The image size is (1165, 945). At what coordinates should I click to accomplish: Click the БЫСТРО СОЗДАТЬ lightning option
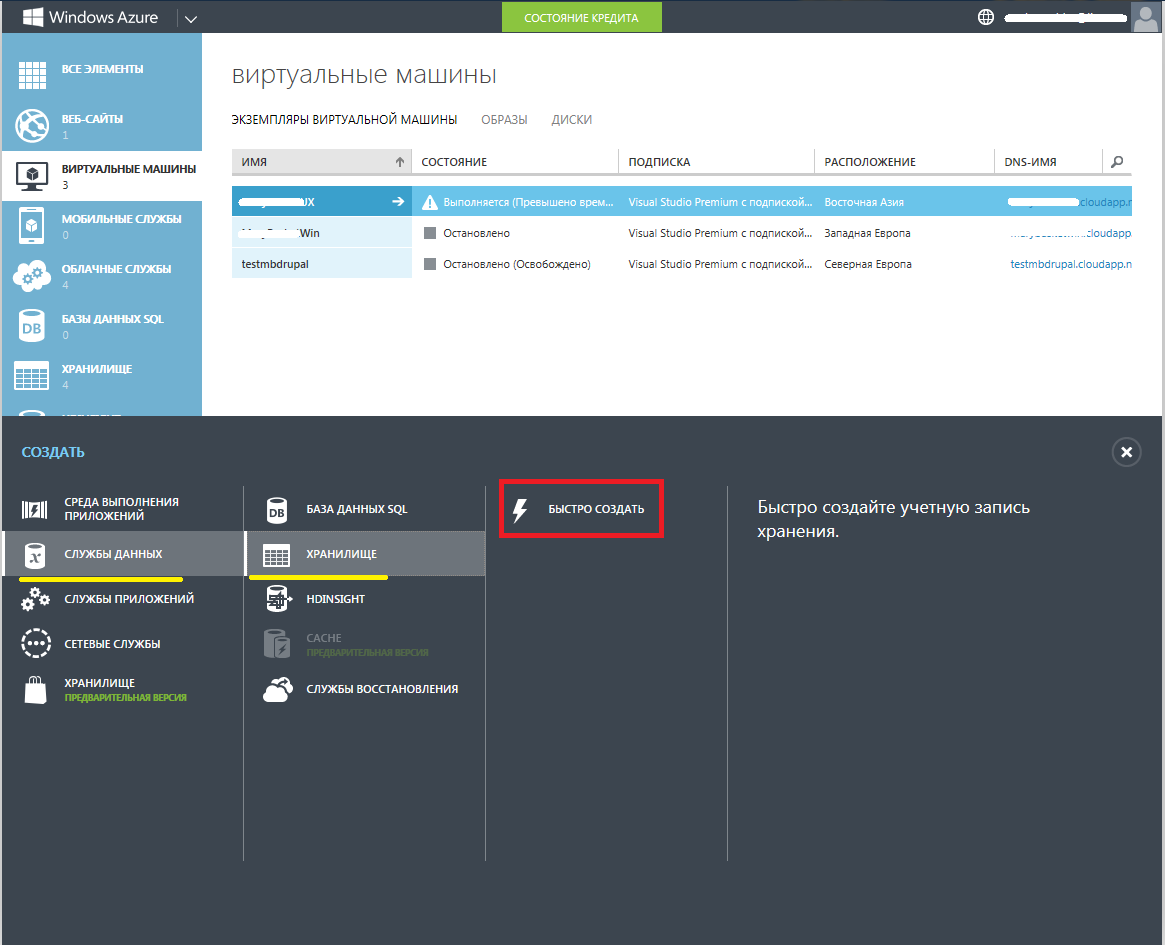(580, 508)
